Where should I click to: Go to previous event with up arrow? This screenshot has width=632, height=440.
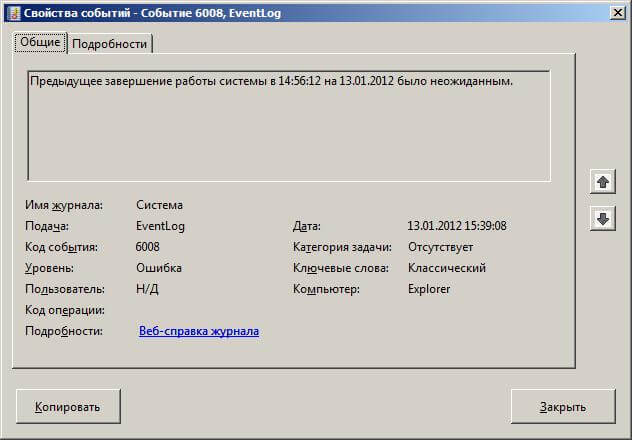(602, 182)
